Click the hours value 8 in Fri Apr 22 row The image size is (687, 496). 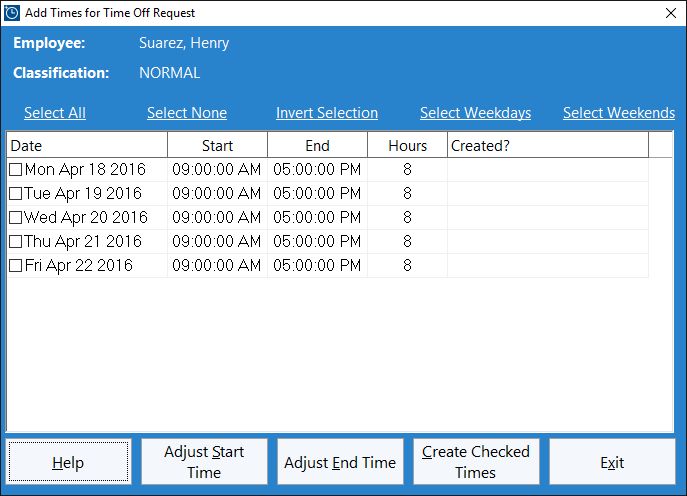[407, 266]
